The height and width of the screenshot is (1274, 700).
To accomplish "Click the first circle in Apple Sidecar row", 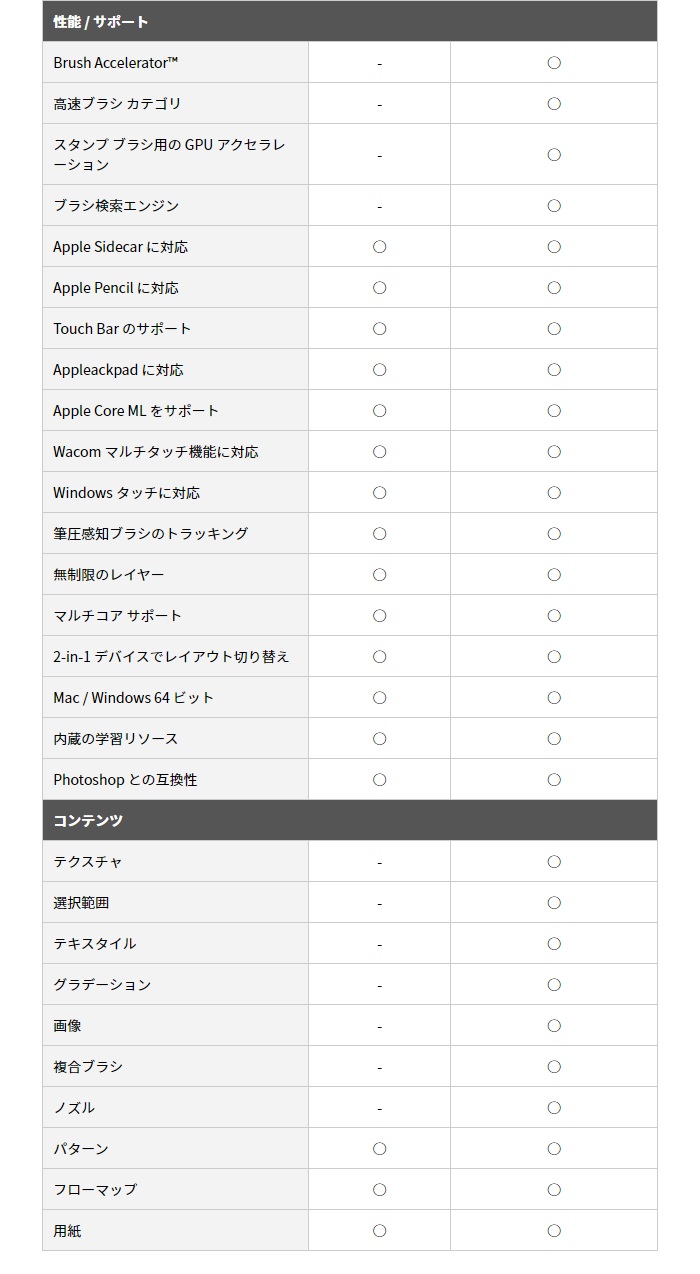I will coord(379,247).
